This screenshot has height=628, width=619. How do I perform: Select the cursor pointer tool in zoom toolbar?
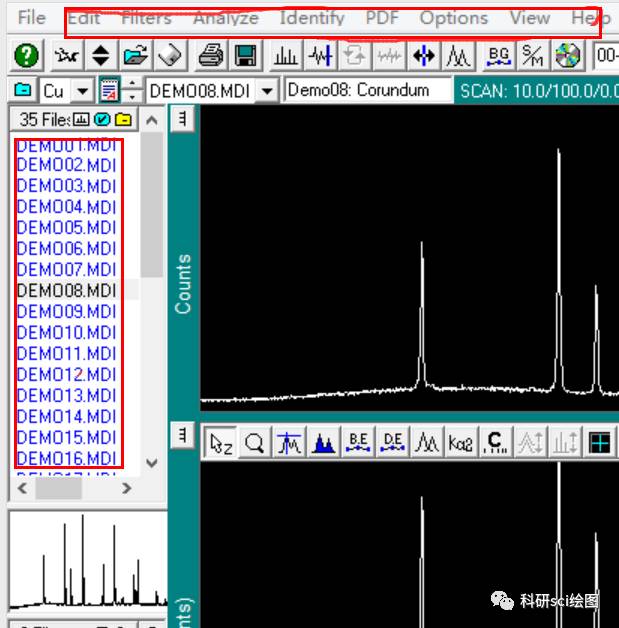(220, 443)
